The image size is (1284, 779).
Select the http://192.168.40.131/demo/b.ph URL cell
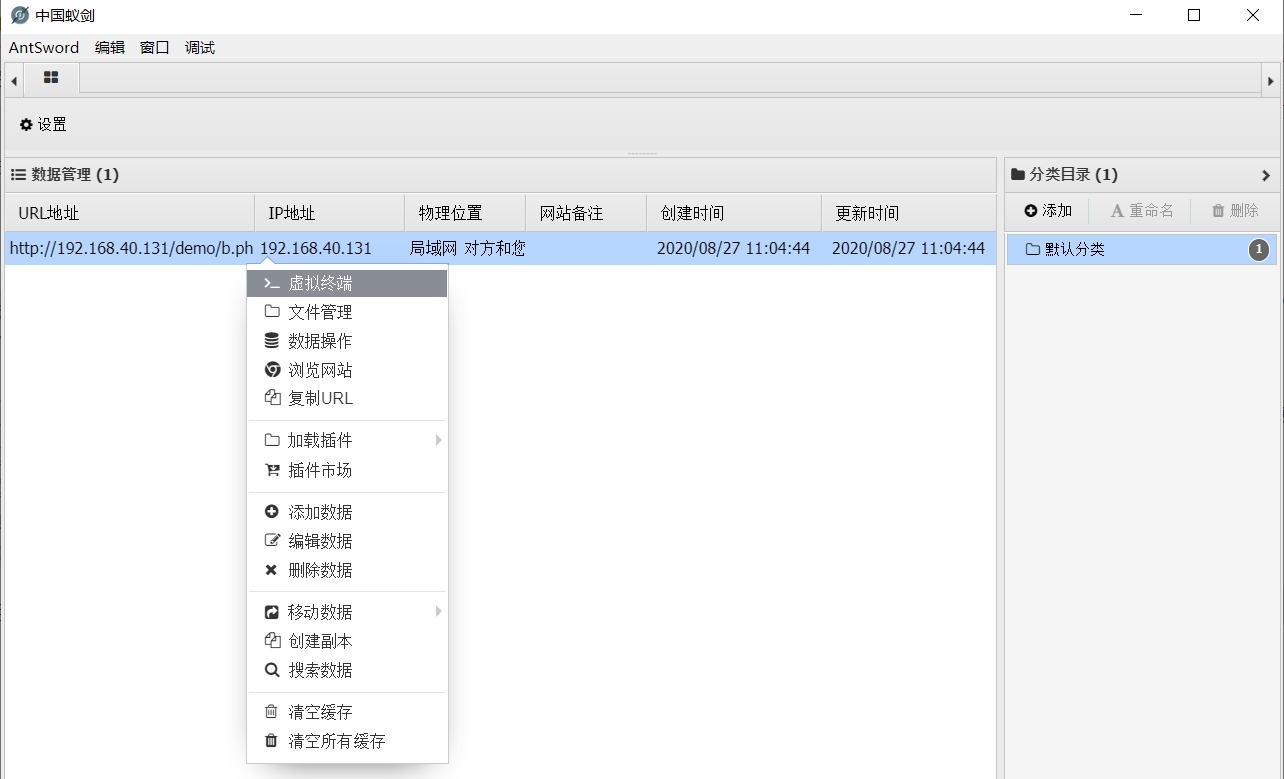[130, 249]
